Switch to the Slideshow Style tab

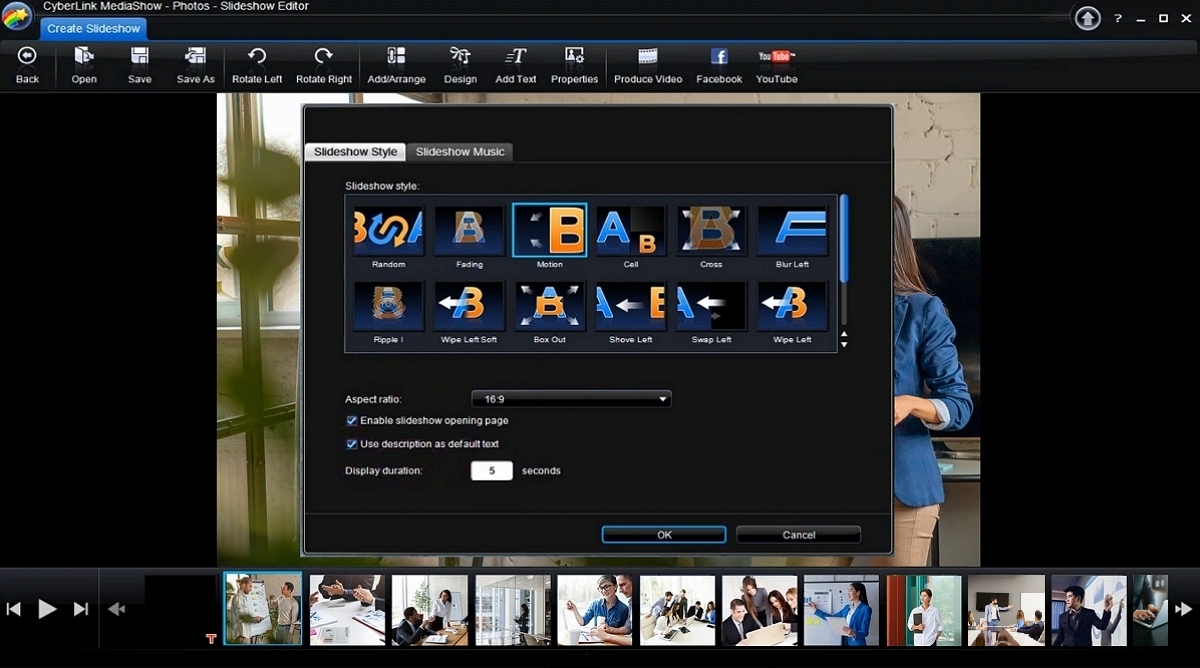[x=355, y=152]
